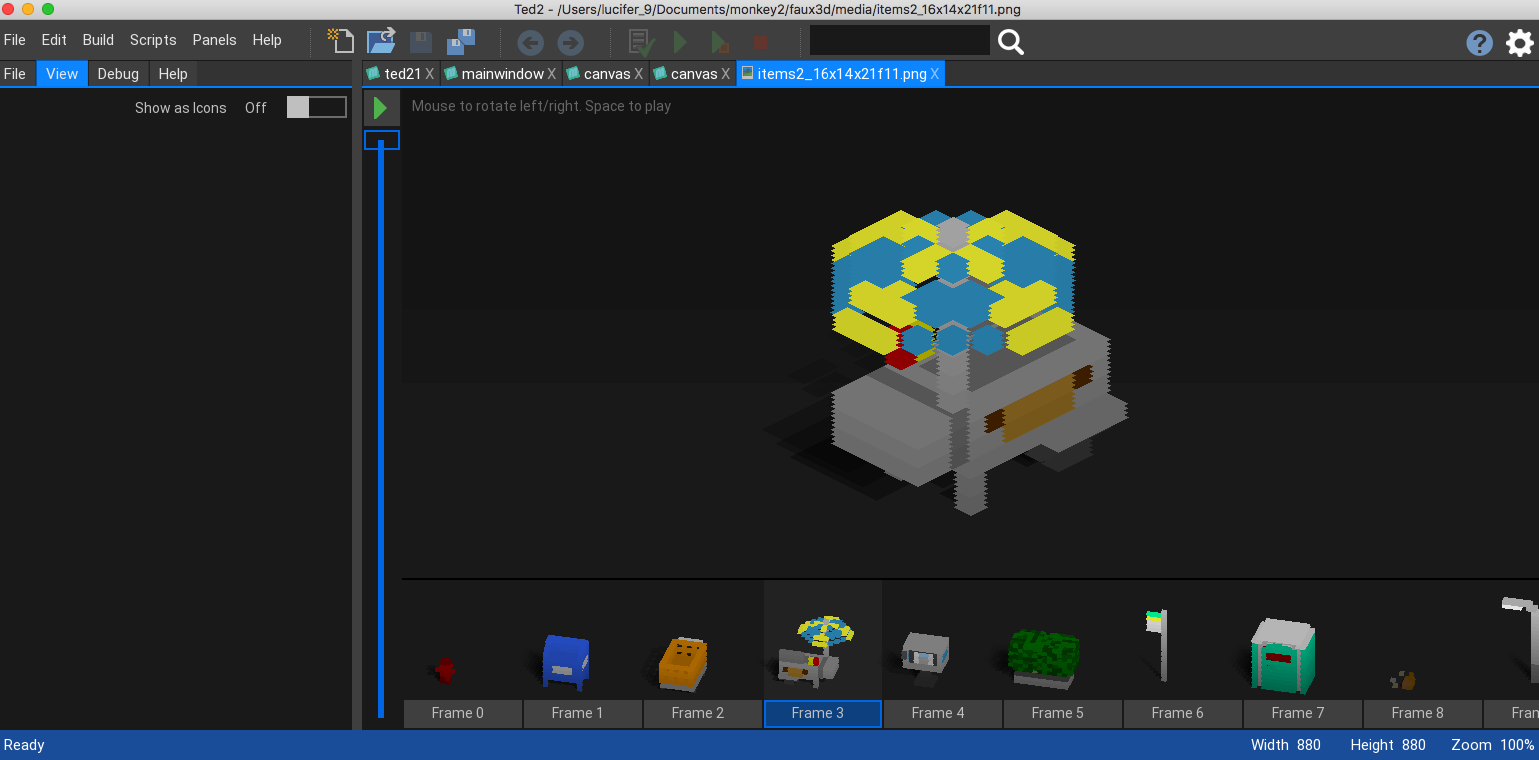Screen dimensions: 1539x760
Task: Click the New File icon in toolbar
Action: [341, 41]
